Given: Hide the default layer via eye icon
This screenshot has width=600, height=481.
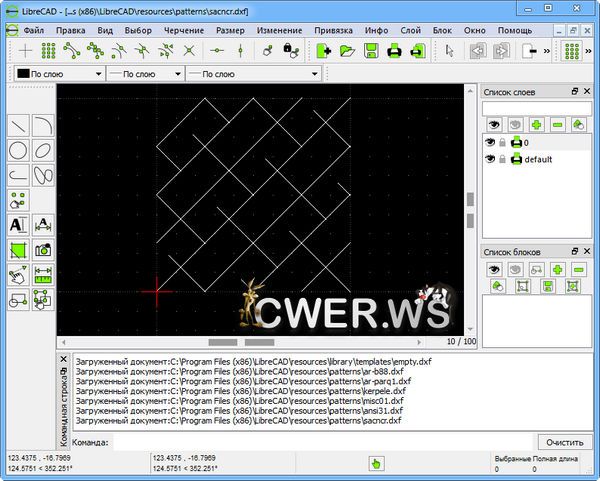Looking at the screenshot, I should [491, 160].
